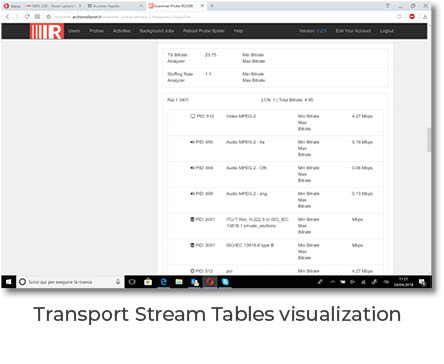Open the Probes menu in navbar
The width and height of the screenshot is (444, 364).
(96, 31)
